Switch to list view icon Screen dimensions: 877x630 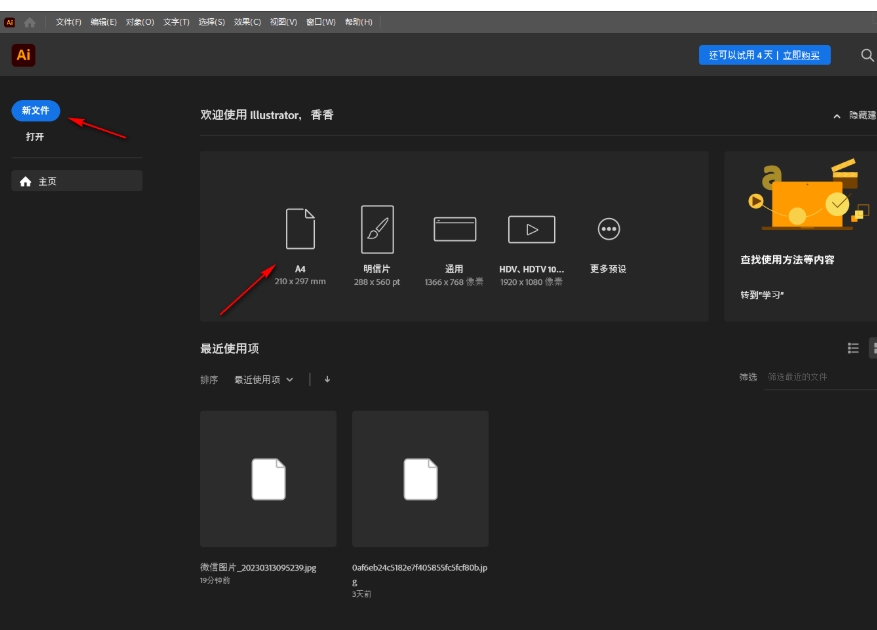[853, 348]
